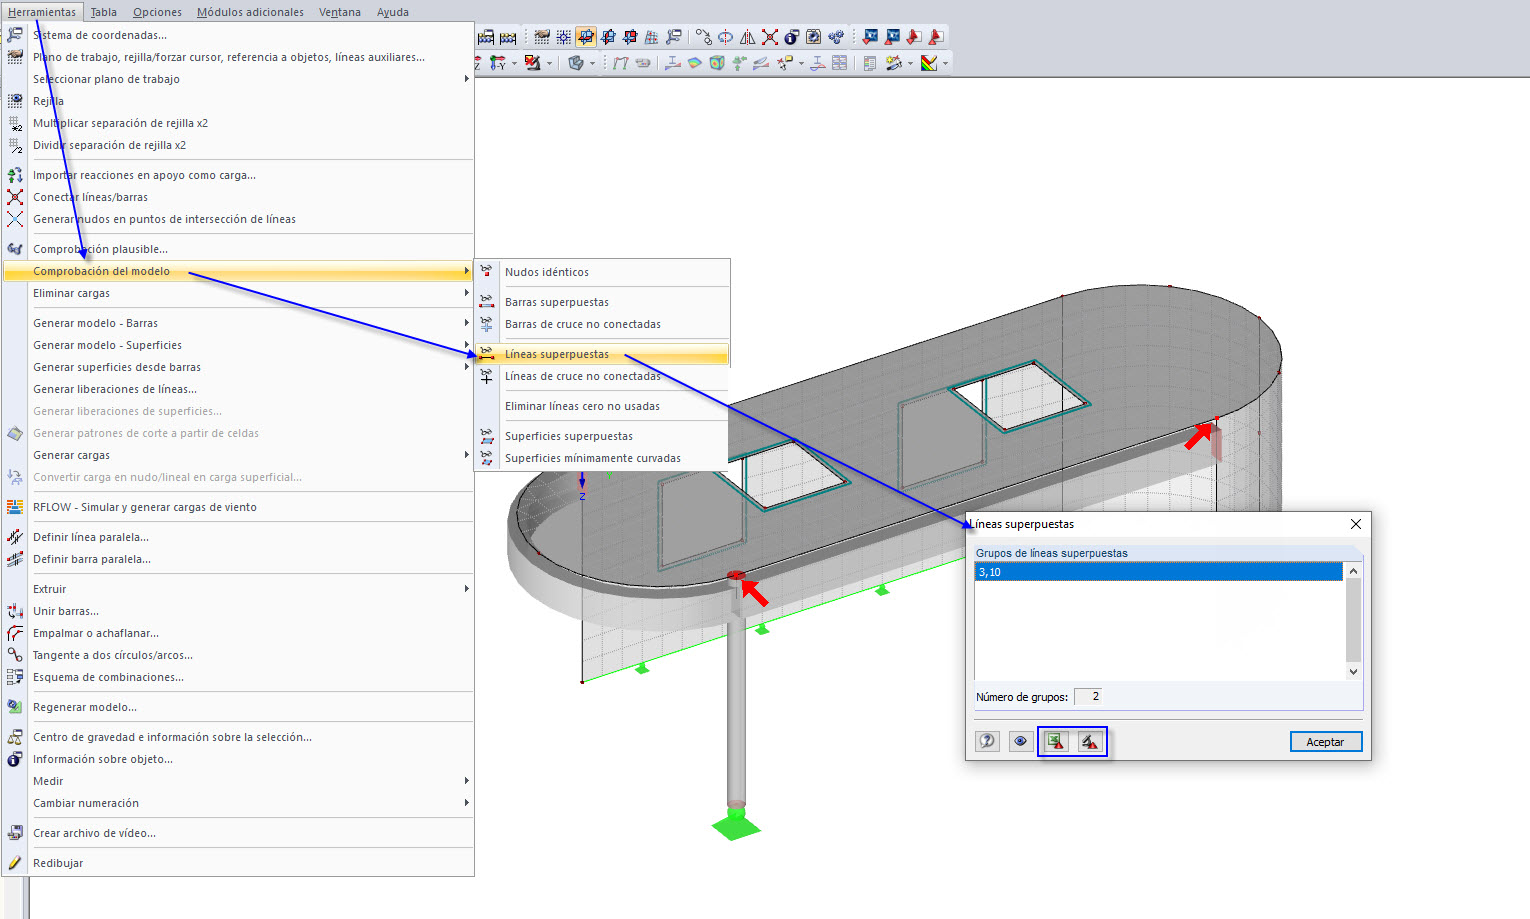Click the object information icon in toolbar

point(791,37)
